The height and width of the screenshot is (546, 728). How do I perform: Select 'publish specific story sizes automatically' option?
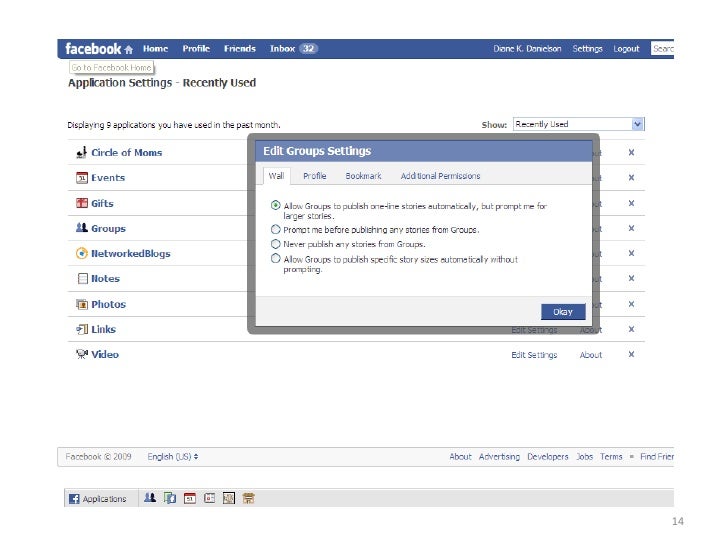point(275,258)
